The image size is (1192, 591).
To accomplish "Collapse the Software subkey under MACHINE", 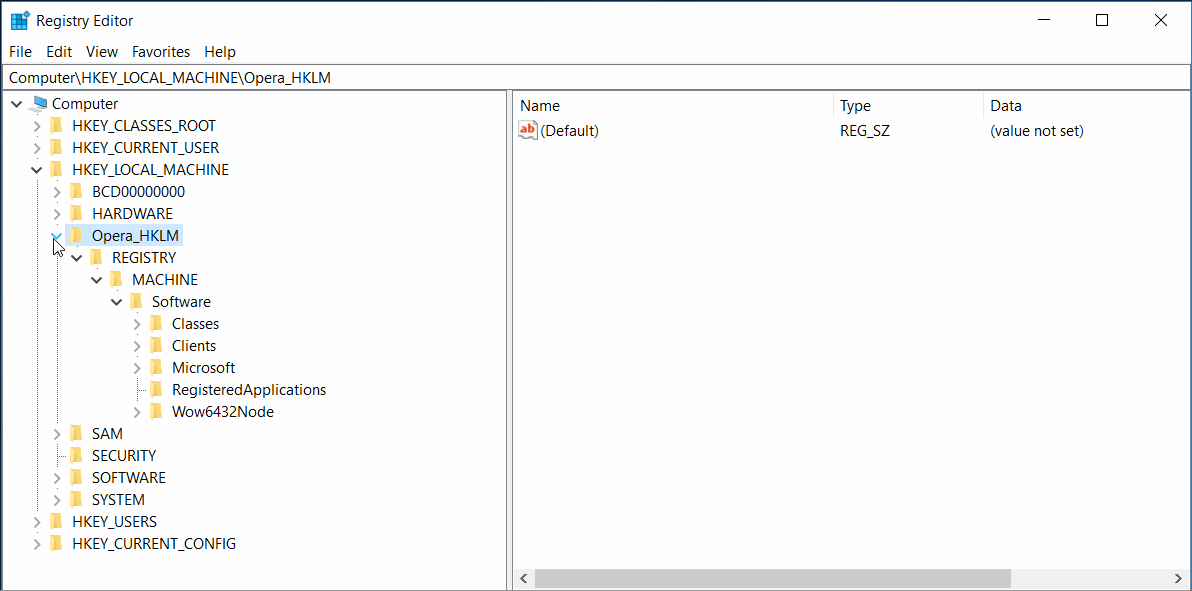I will (116, 302).
